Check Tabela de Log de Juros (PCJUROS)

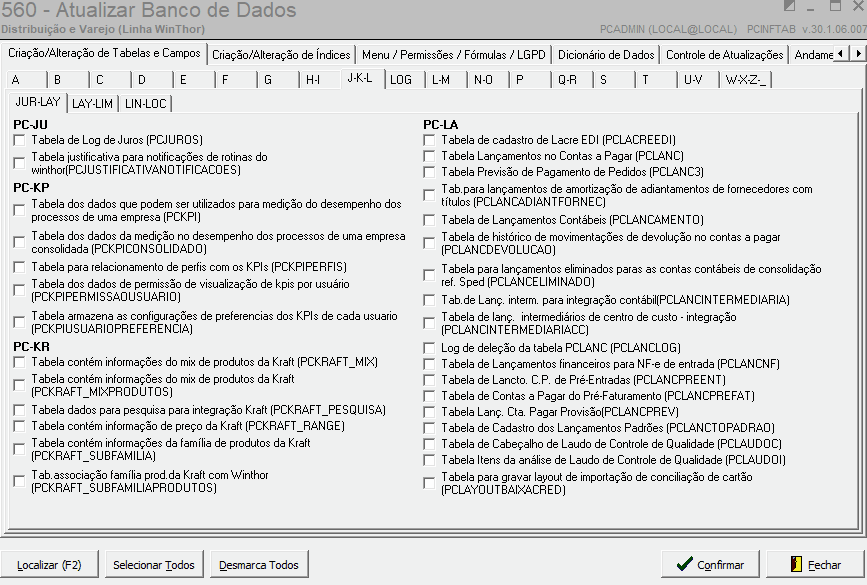point(19,140)
